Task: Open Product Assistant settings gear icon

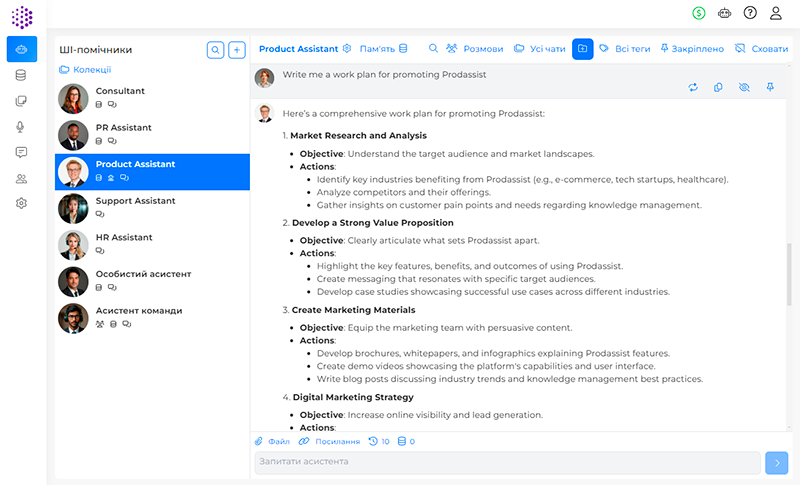Action: (347, 48)
